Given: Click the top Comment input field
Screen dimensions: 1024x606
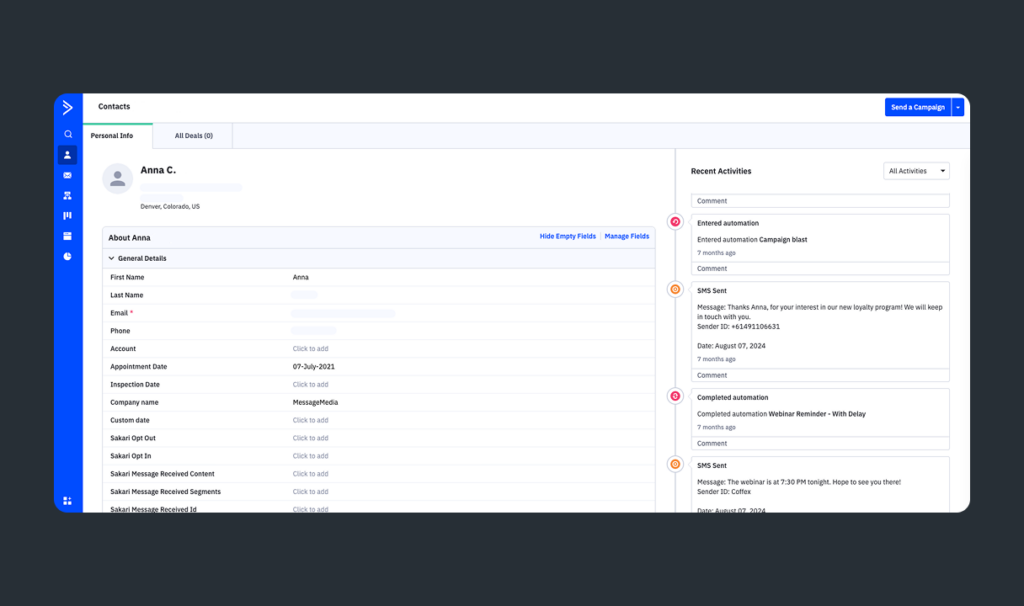Looking at the screenshot, I should (x=820, y=201).
